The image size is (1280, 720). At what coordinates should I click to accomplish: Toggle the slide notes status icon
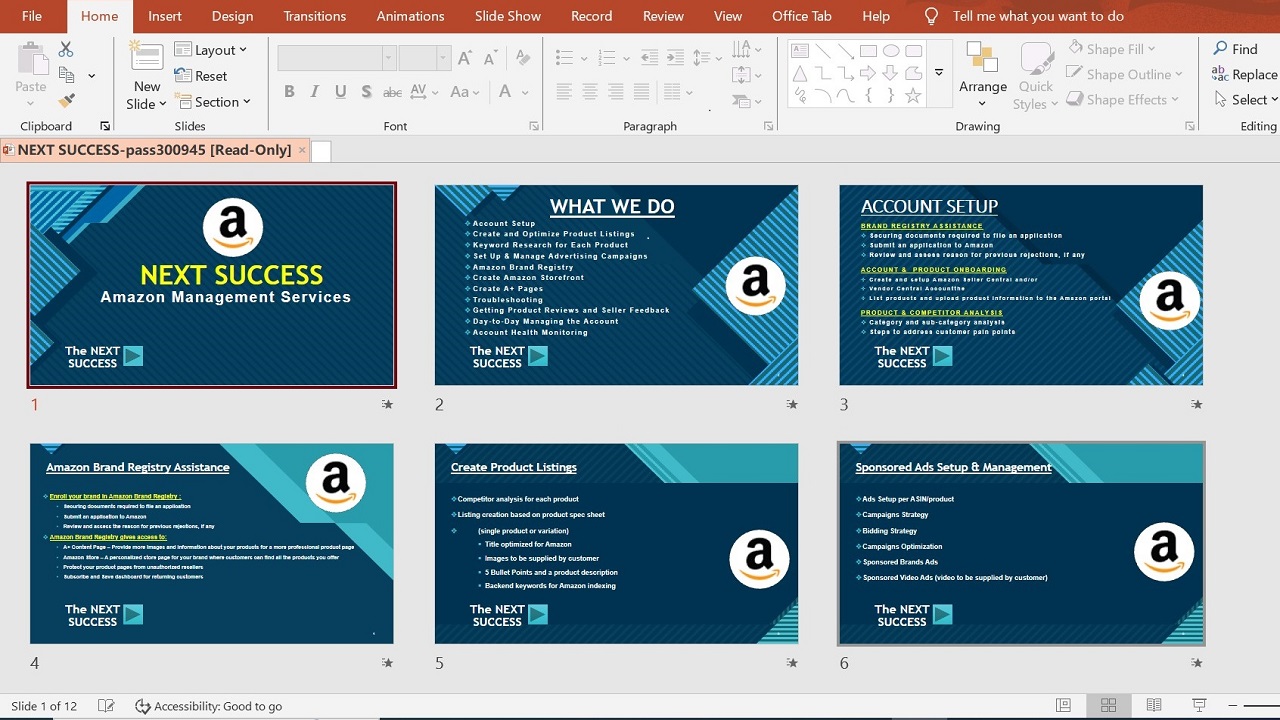(x=106, y=706)
